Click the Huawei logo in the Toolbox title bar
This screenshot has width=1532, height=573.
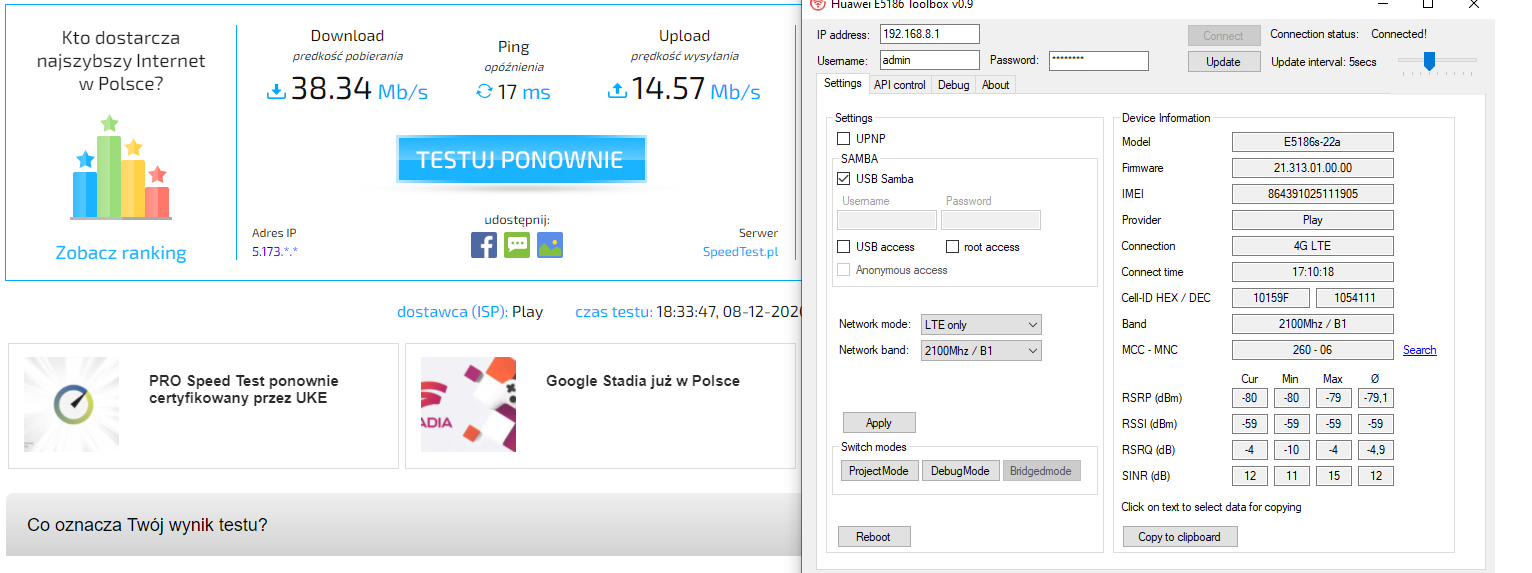coord(817,4)
